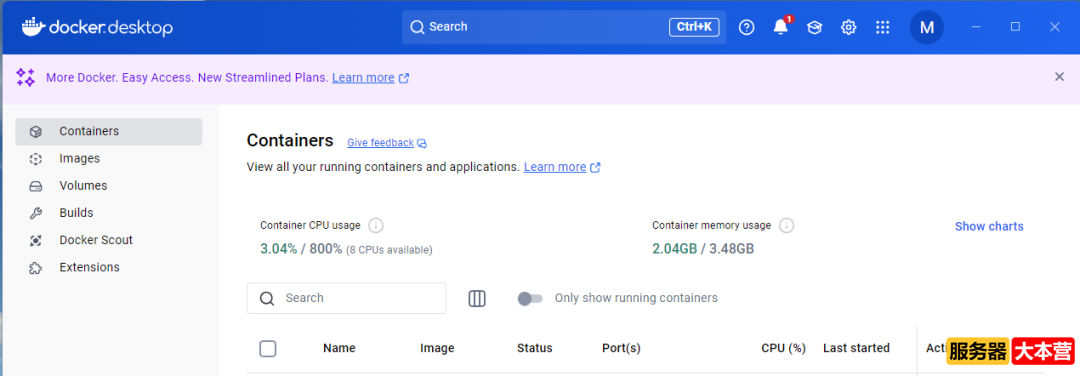The image size is (1080, 376).
Task: Sort by the Last started column header
Action: click(x=856, y=348)
